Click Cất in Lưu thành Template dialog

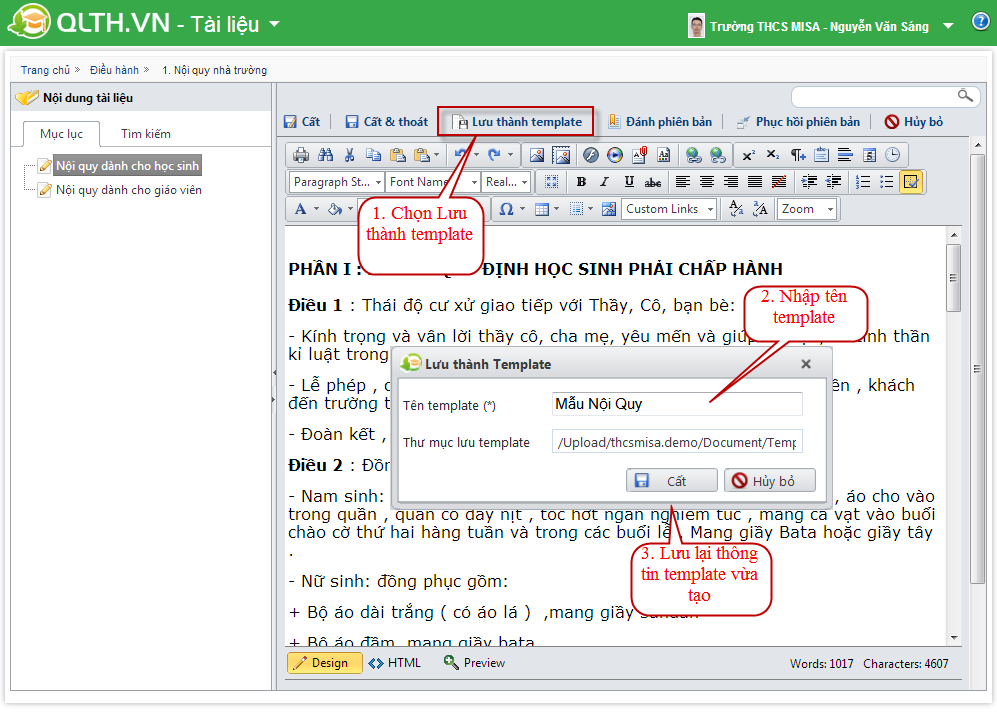(x=671, y=481)
